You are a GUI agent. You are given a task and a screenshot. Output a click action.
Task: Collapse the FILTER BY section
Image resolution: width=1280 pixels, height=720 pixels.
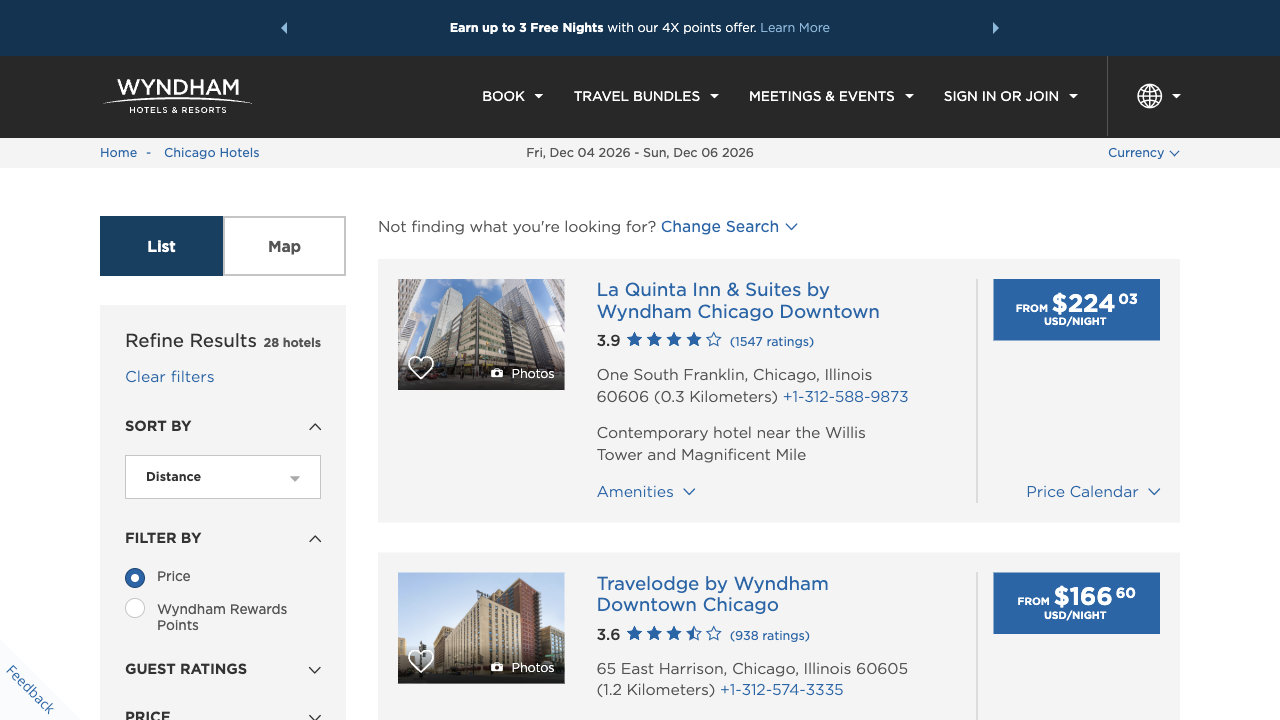(315, 539)
